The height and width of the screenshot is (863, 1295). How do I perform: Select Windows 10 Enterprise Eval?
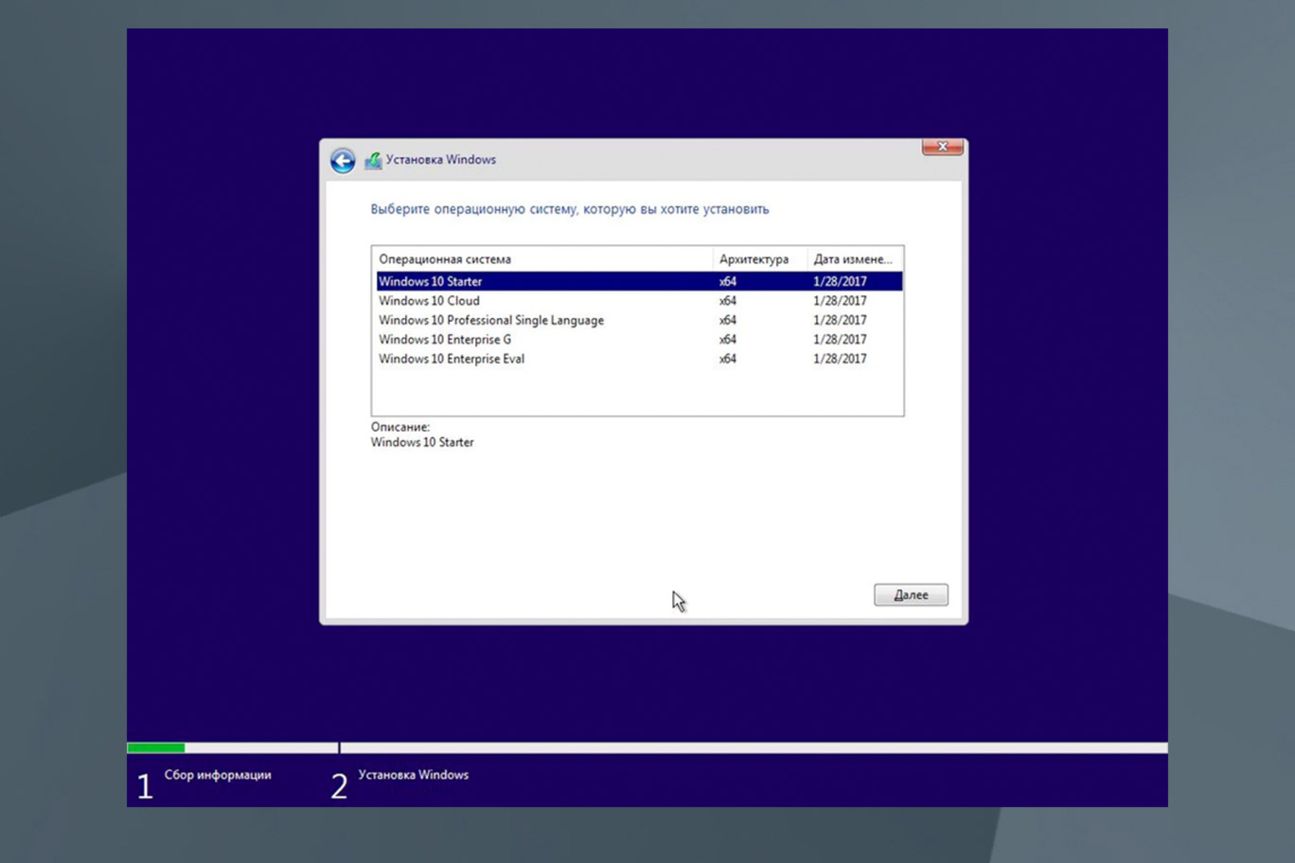(639, 359)
